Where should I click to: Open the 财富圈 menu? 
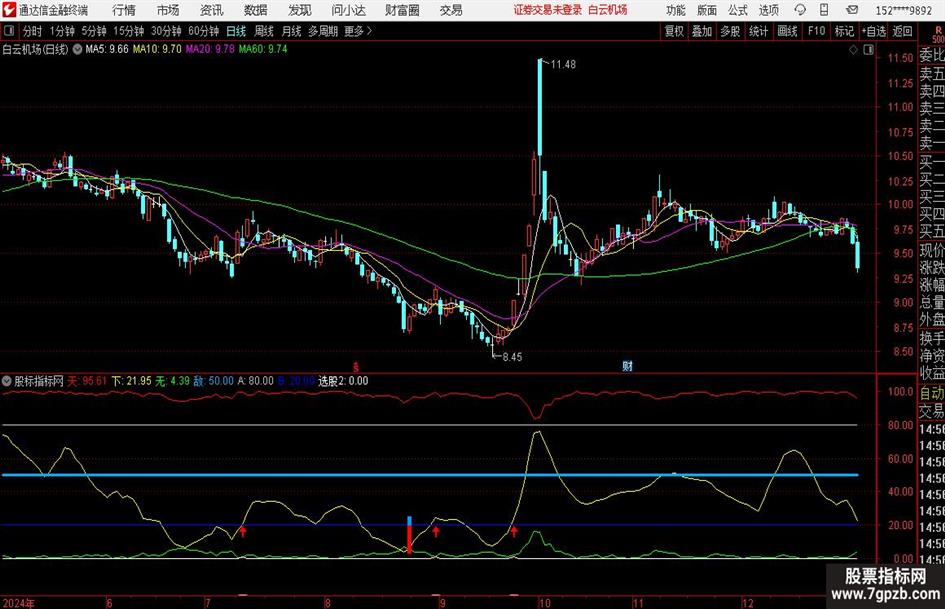coord(402,10)
